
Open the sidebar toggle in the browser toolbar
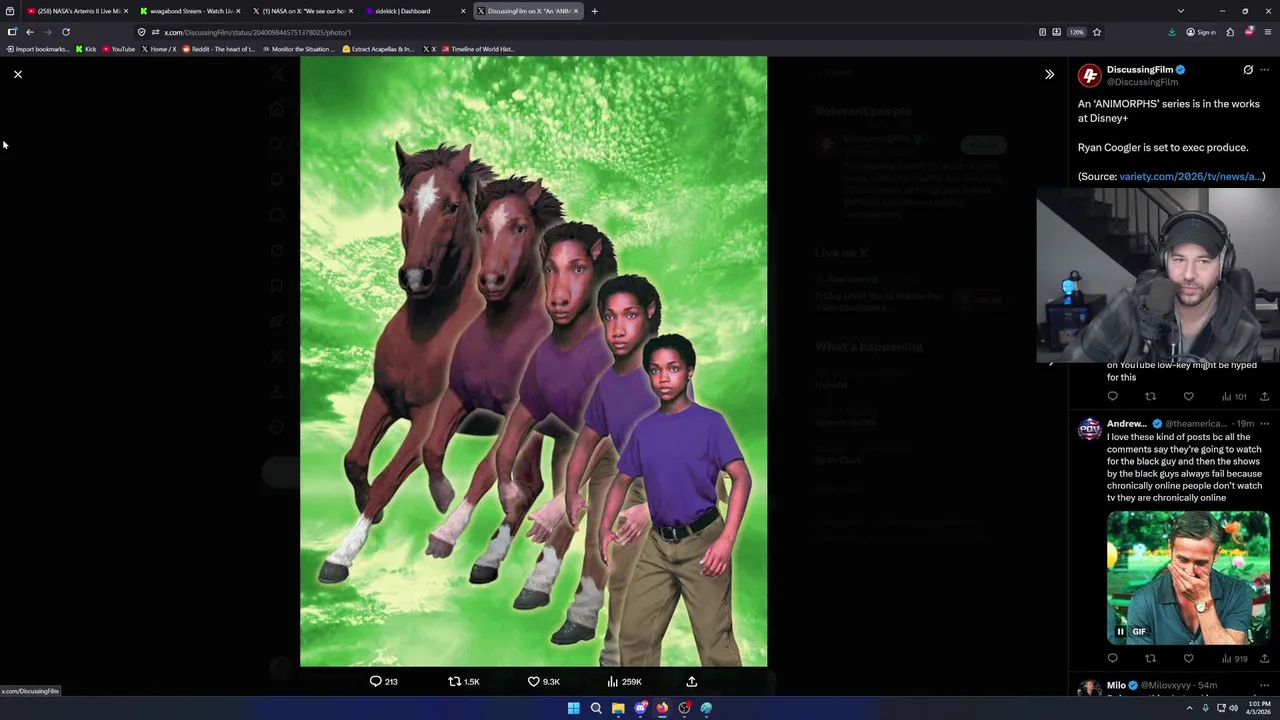pyautogui.click(x=12, y=32)
